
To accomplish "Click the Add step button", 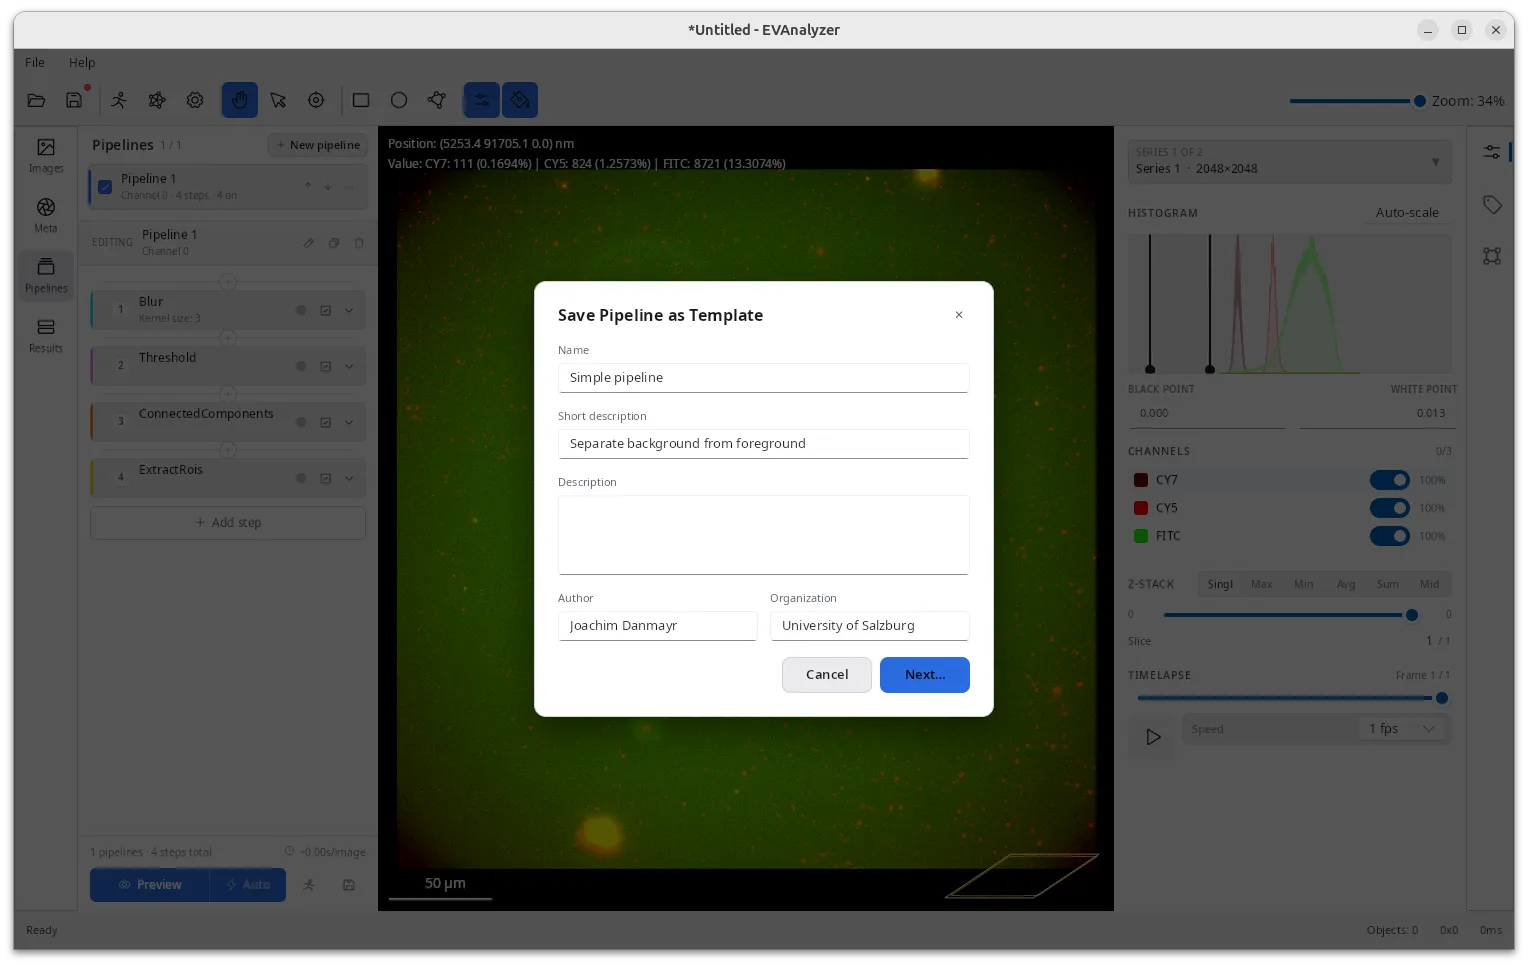I will (228, 523).
